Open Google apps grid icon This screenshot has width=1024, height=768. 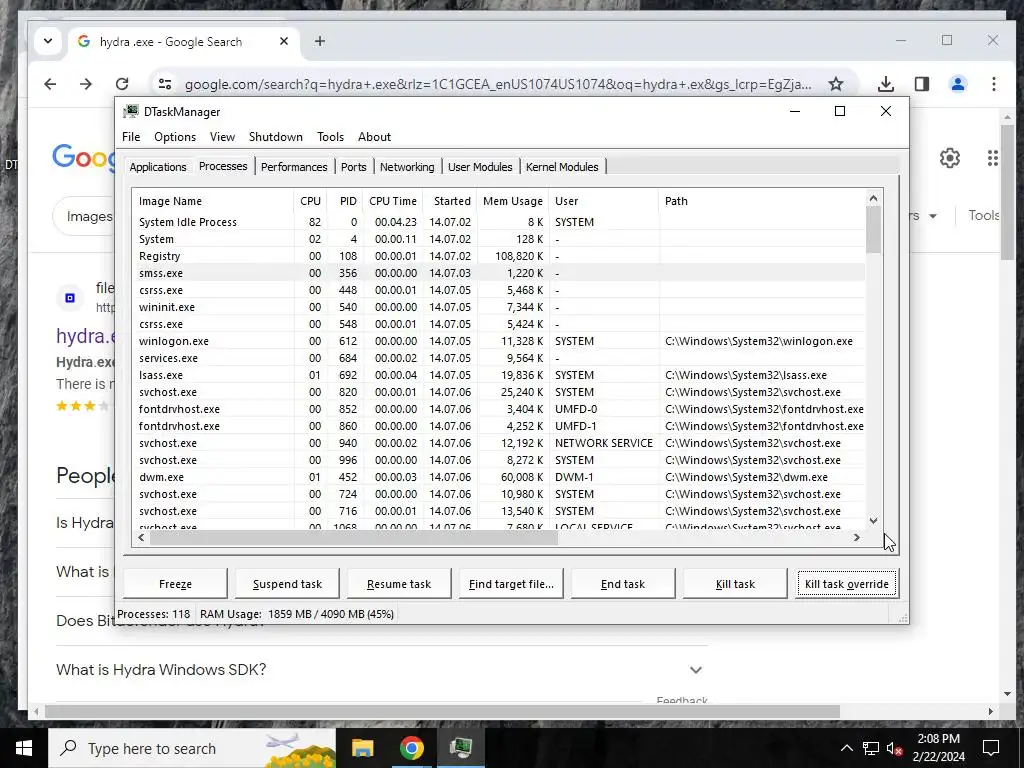click(993, 157)
